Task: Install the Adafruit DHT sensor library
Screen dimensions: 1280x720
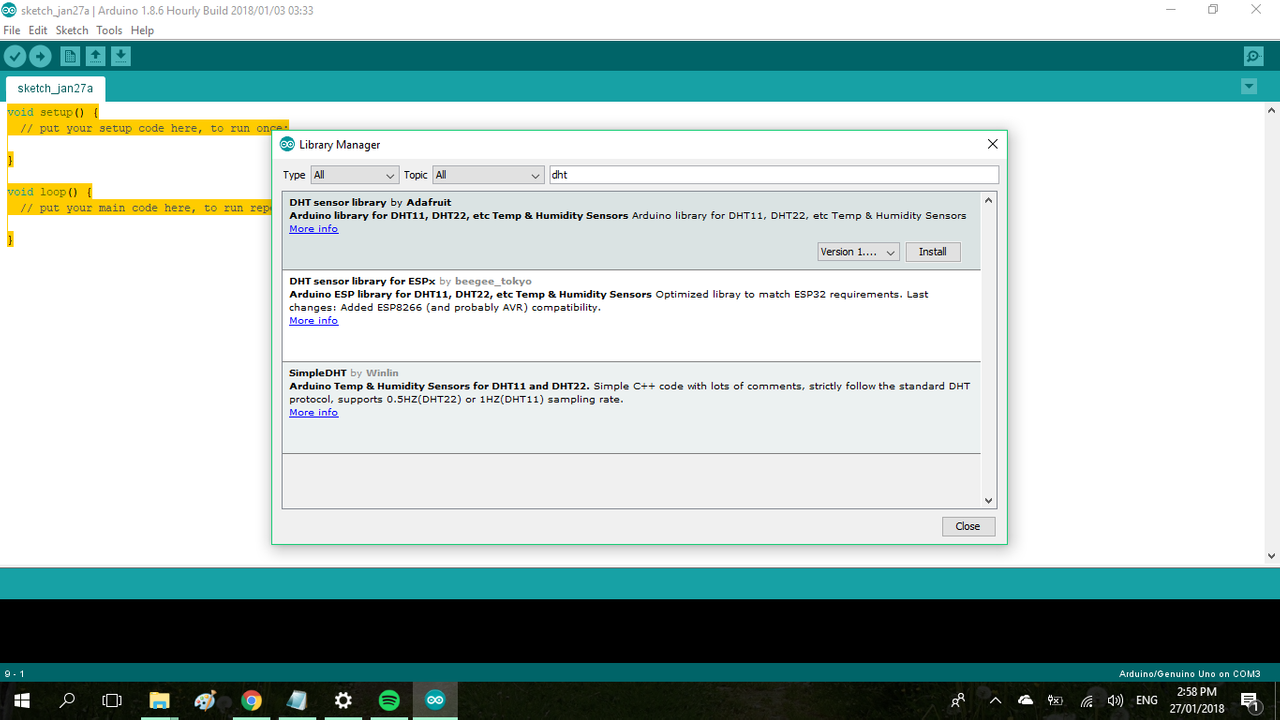Action: (933, 252)
